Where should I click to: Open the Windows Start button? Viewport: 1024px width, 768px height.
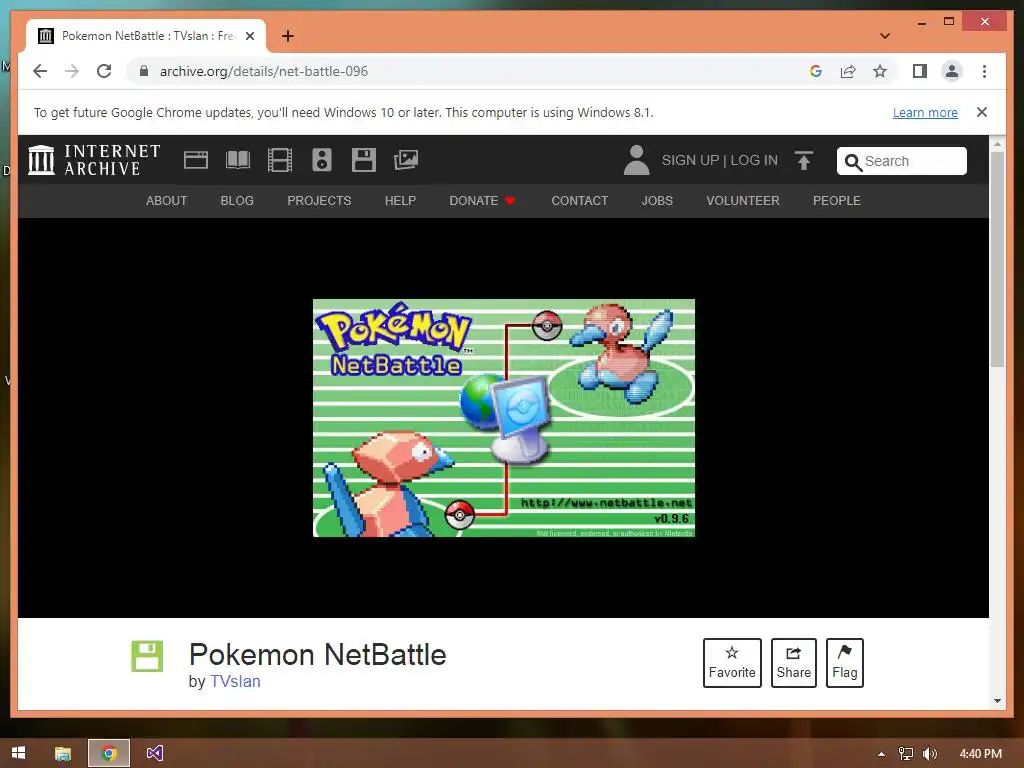tap(19, 754)
